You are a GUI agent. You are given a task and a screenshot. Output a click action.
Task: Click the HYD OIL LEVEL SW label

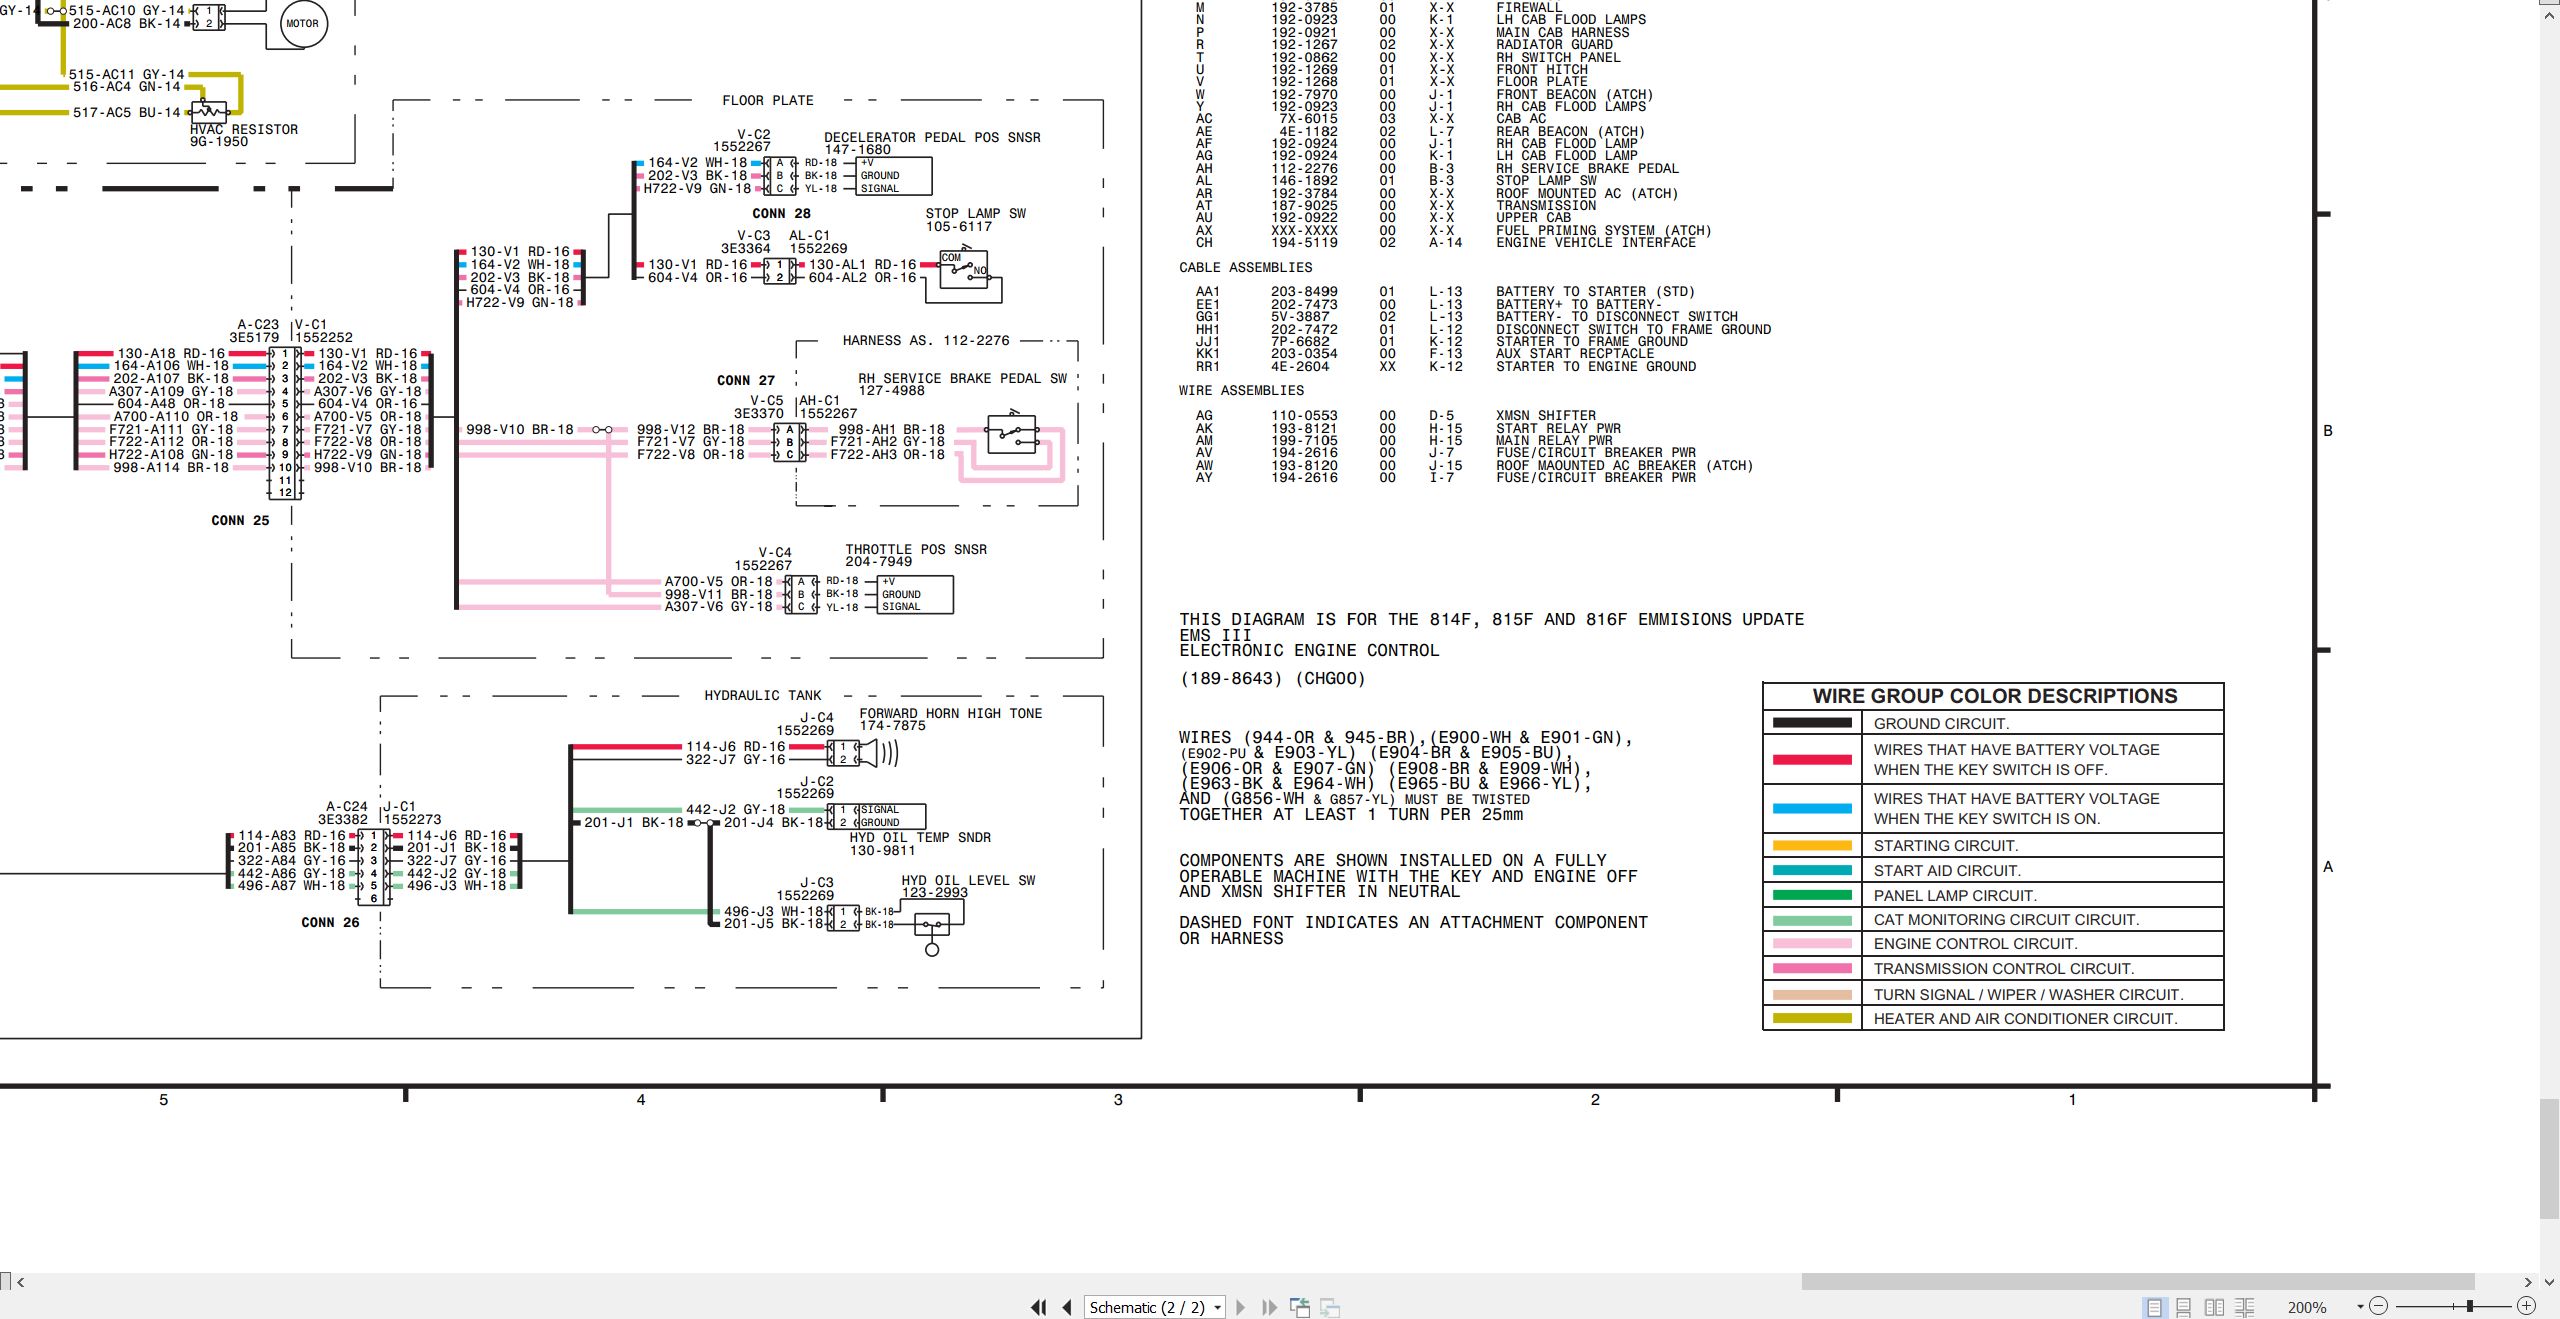click(x=968, y=880)
